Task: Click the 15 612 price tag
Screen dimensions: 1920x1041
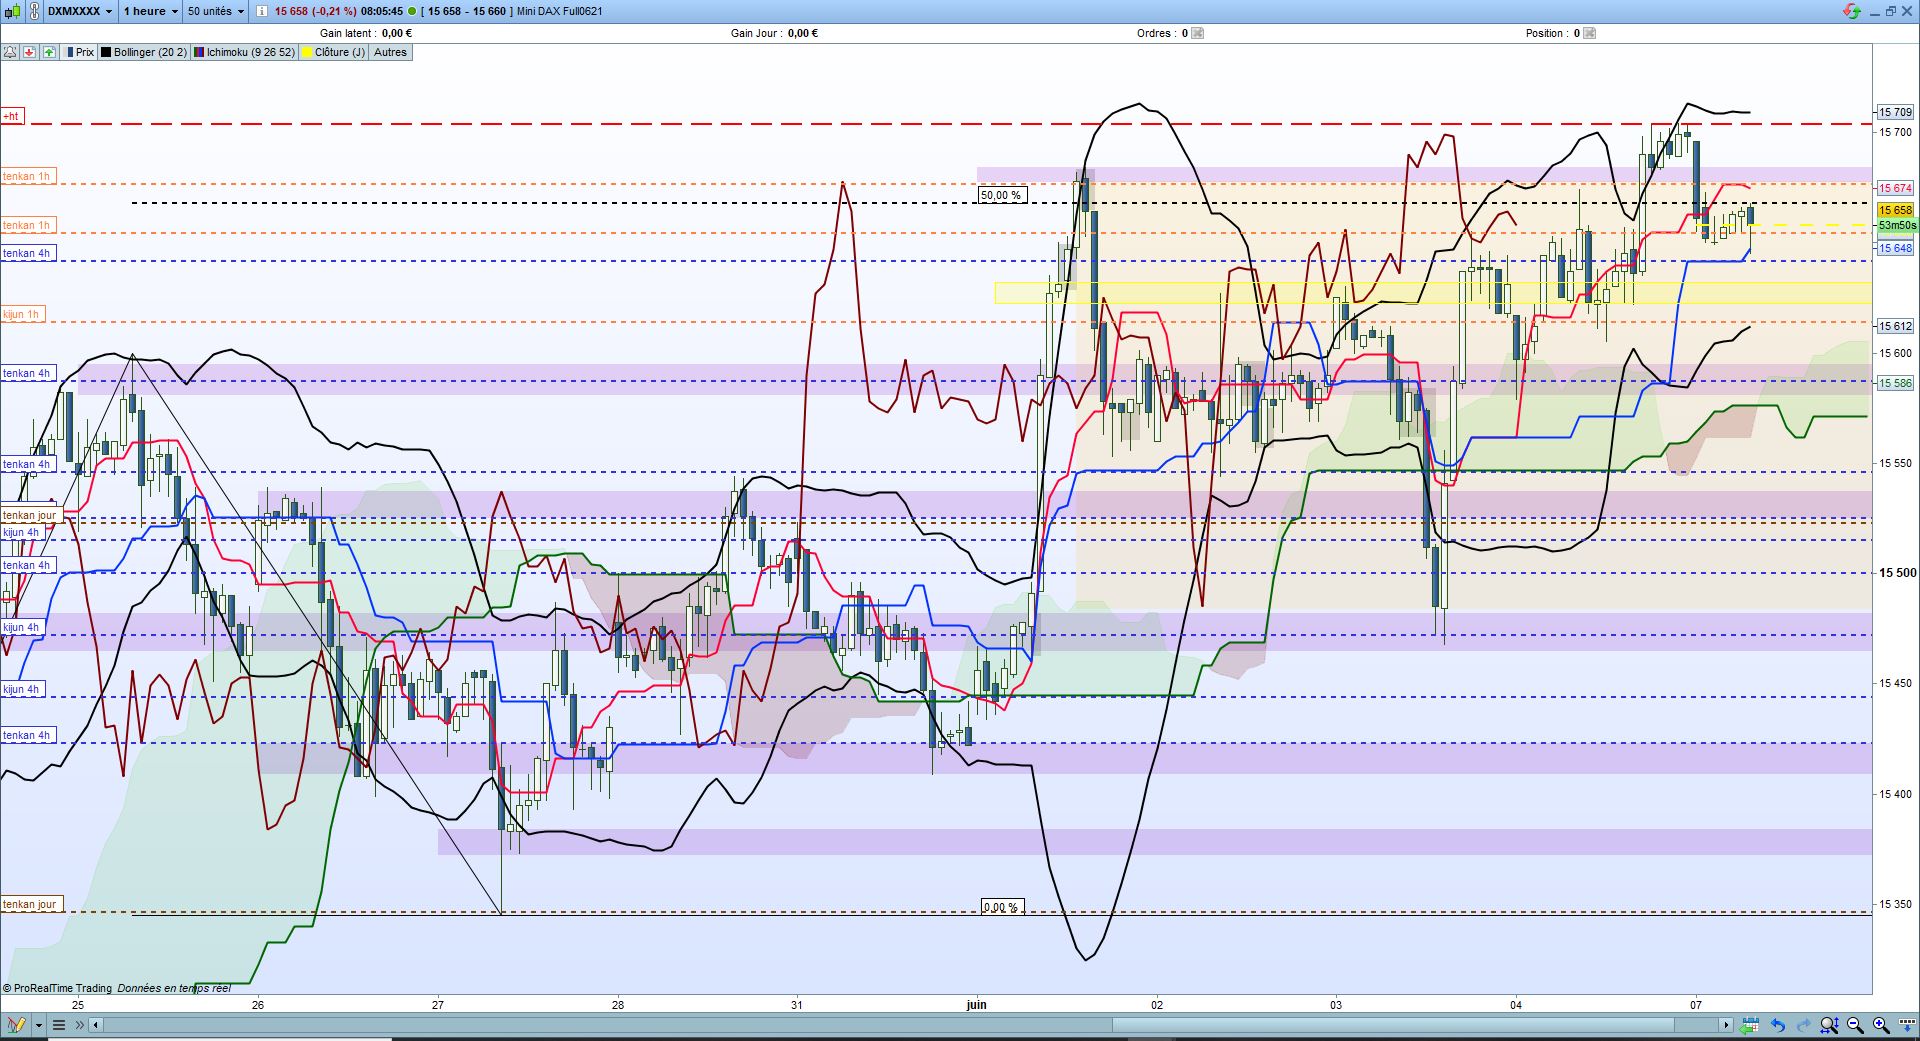Action: [x=1895, y=326]
